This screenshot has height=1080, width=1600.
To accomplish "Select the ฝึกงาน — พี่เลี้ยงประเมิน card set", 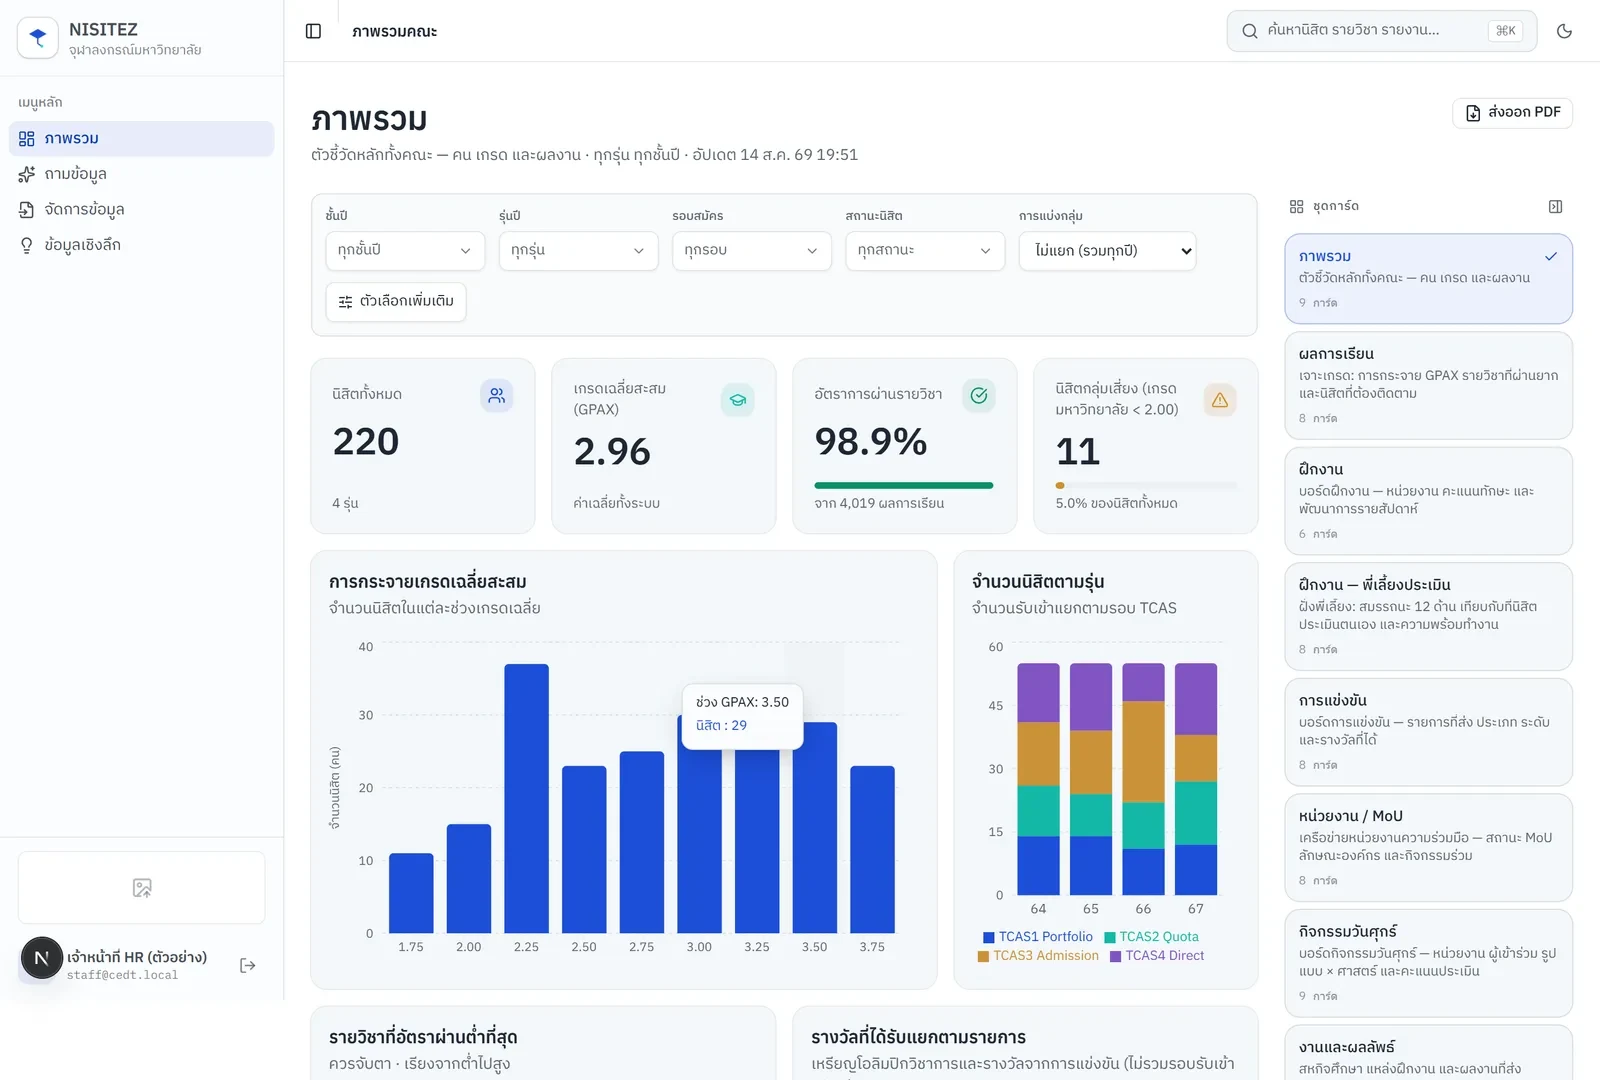I will pyautogui.click(x=1428, y=616).
